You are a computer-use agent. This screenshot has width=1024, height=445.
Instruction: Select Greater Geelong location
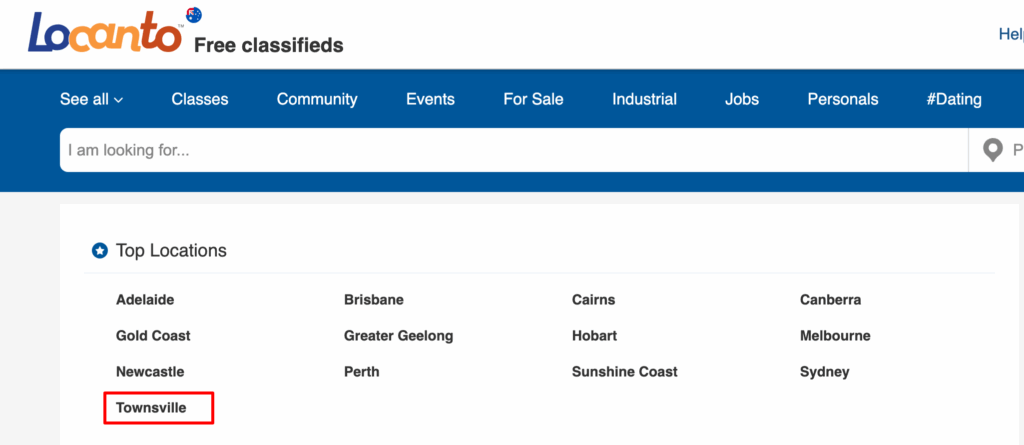pyautogui.click(x=398, y=336)
